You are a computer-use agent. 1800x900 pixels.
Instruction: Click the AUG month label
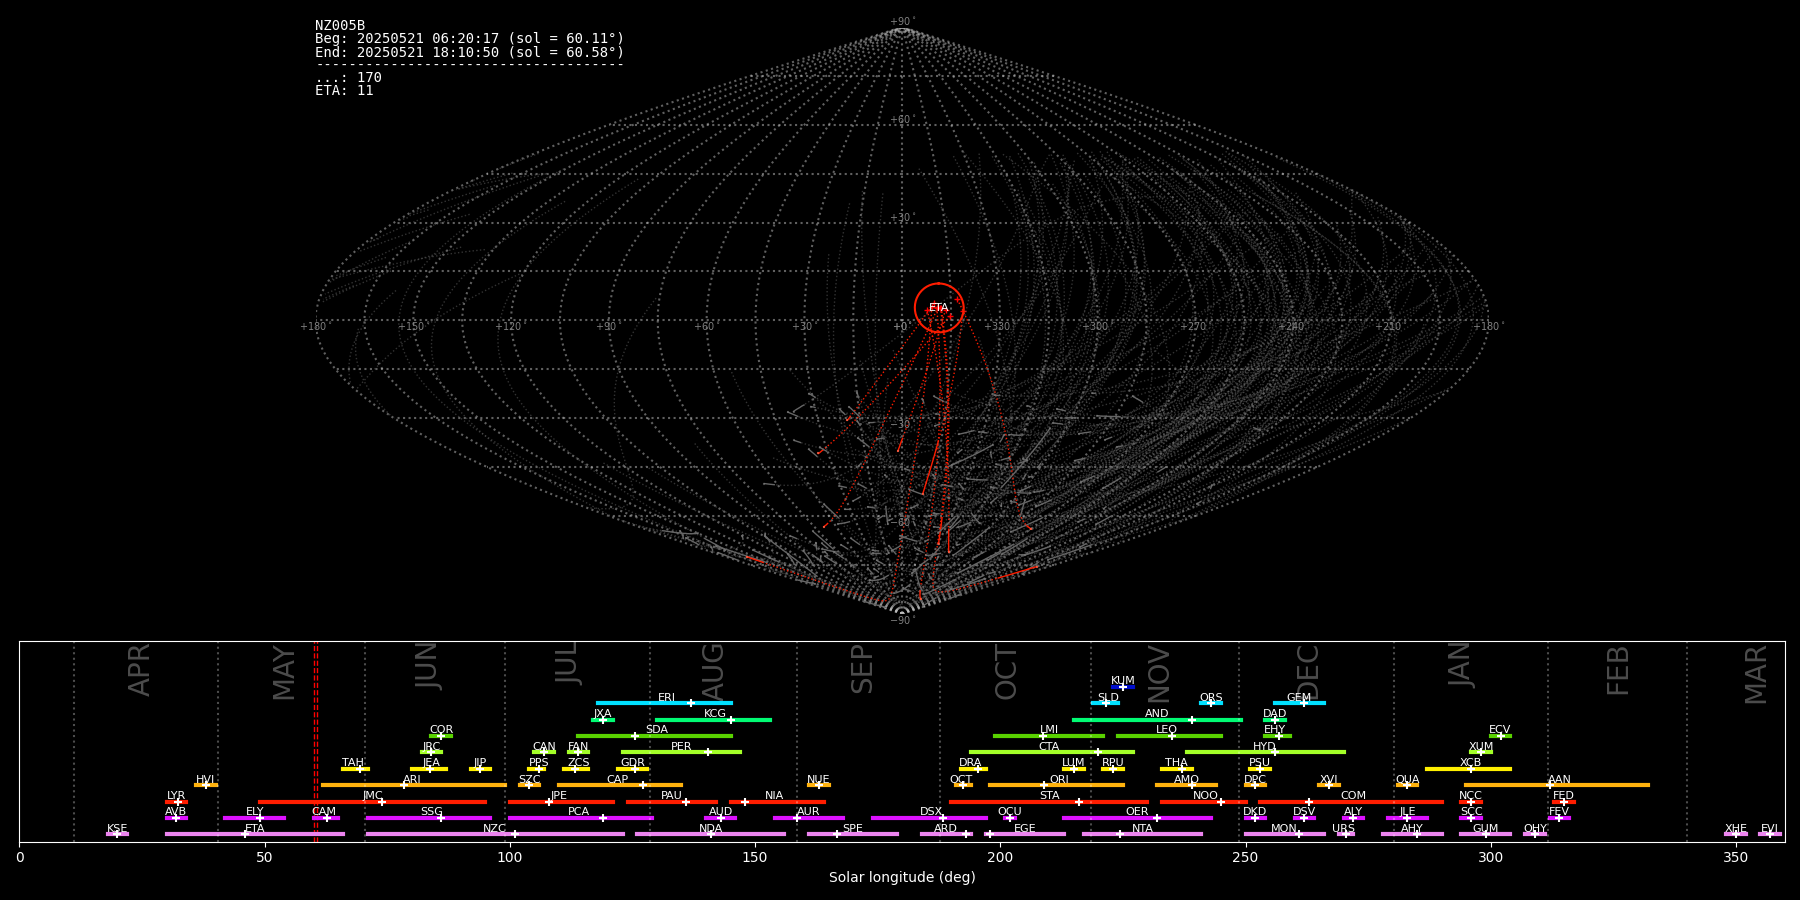pos(712,672)
